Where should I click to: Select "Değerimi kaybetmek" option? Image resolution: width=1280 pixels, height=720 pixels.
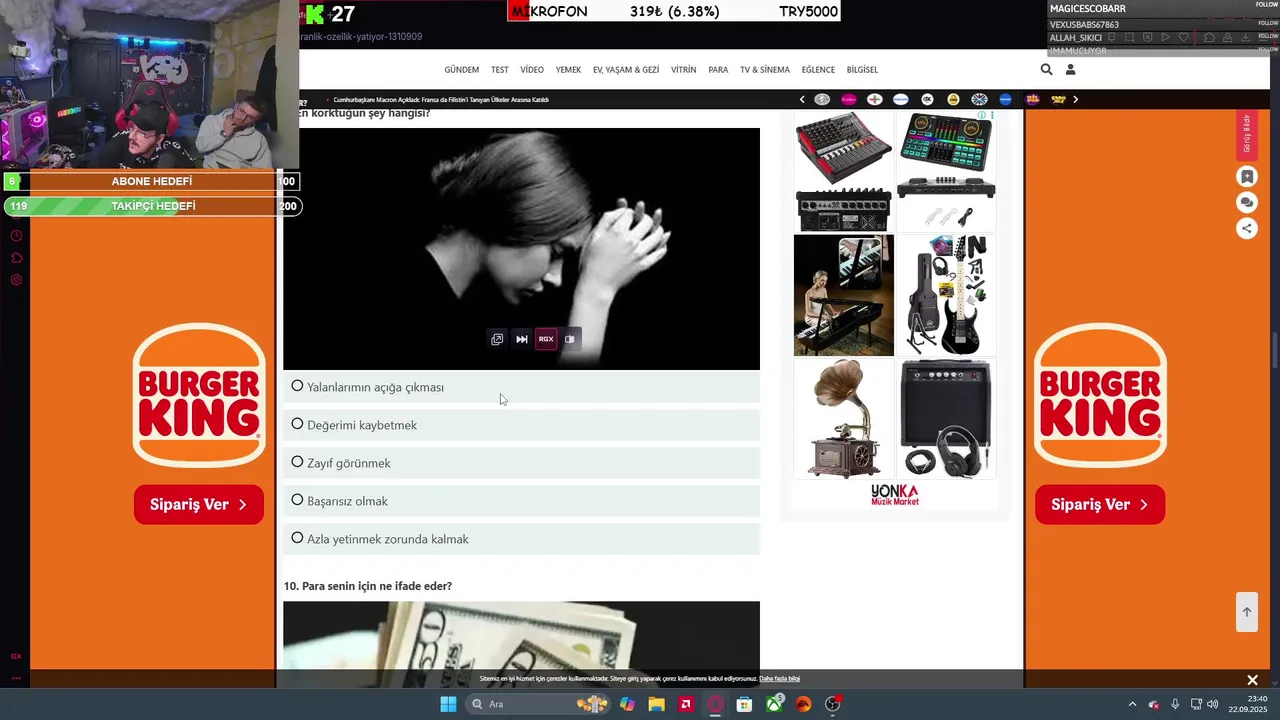[x=521, y=425]
